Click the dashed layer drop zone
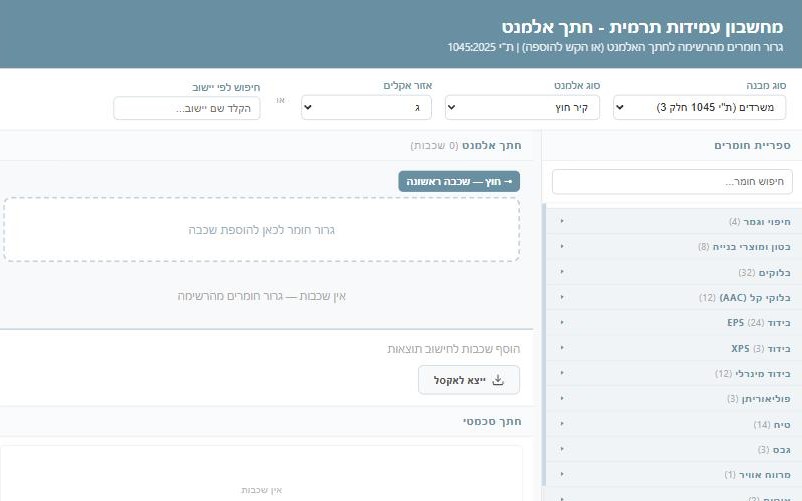The height and width of the screenshot is (501, 802). [x=262, y=230]
